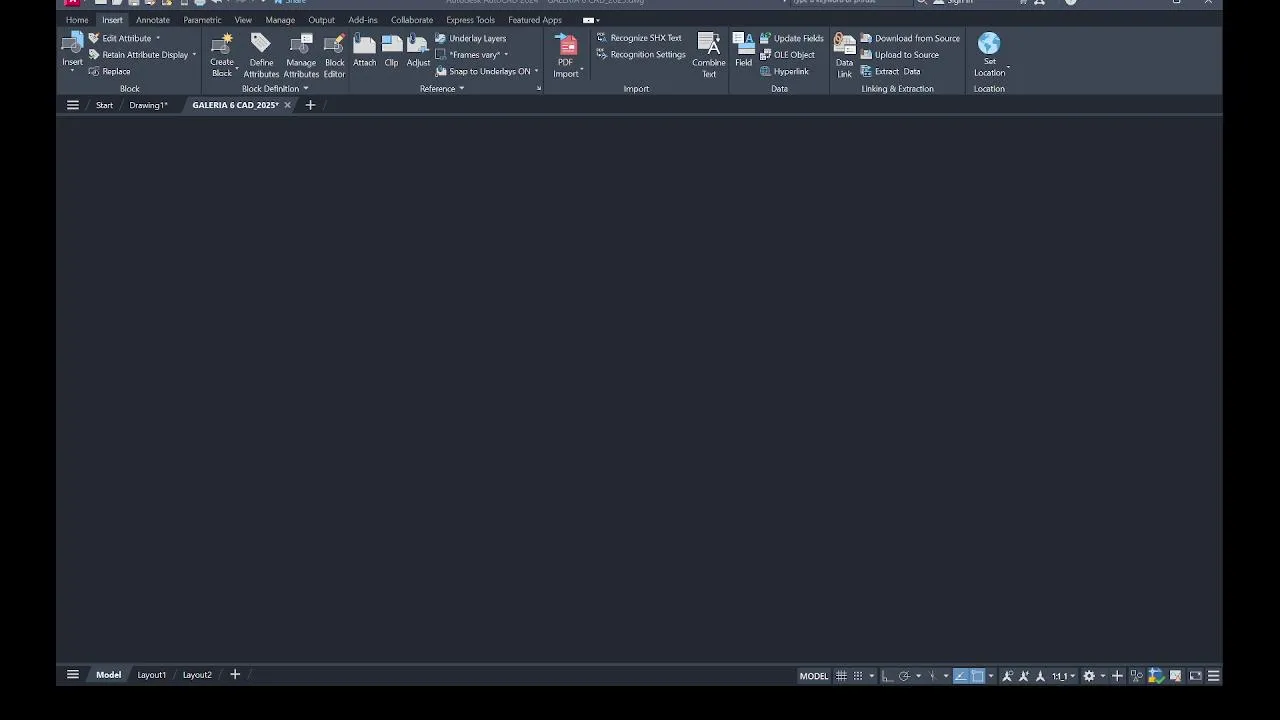1280x720 pixels.
Task: Open Recognition Settings
Action: (x=641, y=55)
